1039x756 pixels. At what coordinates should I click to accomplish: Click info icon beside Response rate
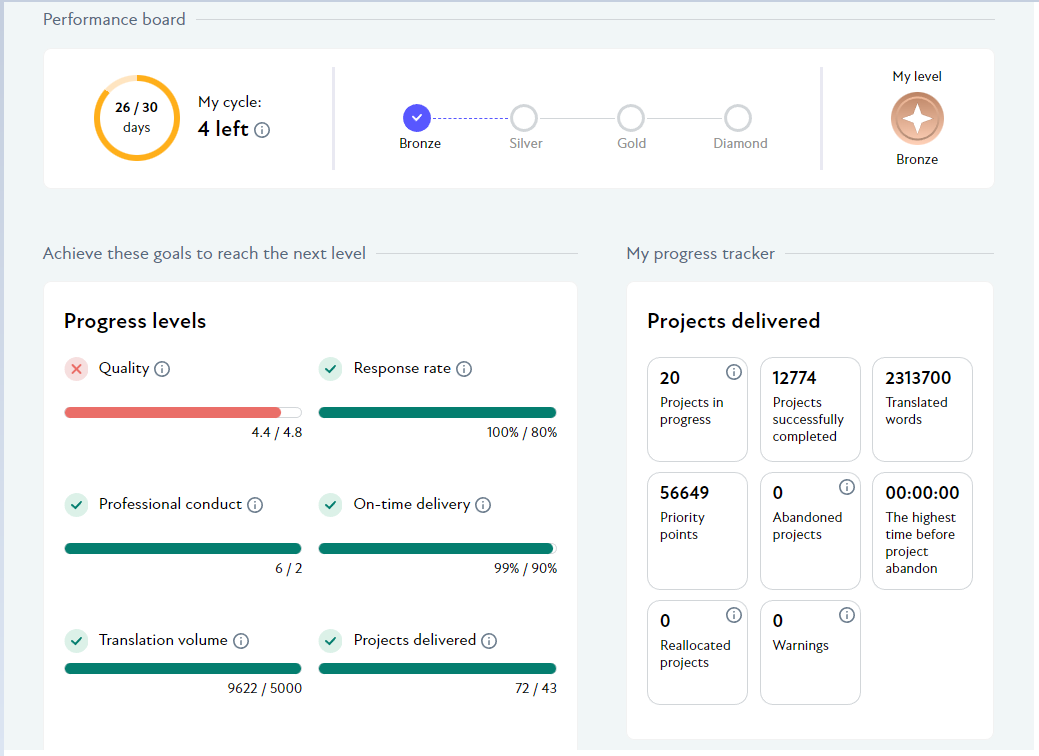464,369
